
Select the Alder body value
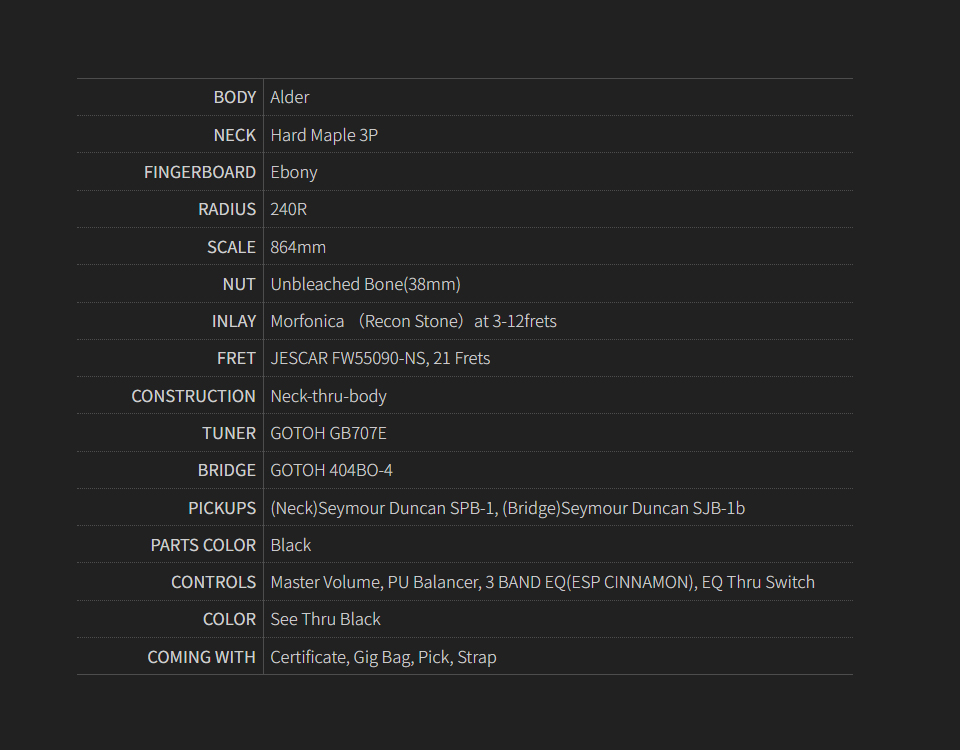click(x=290, y=97)
